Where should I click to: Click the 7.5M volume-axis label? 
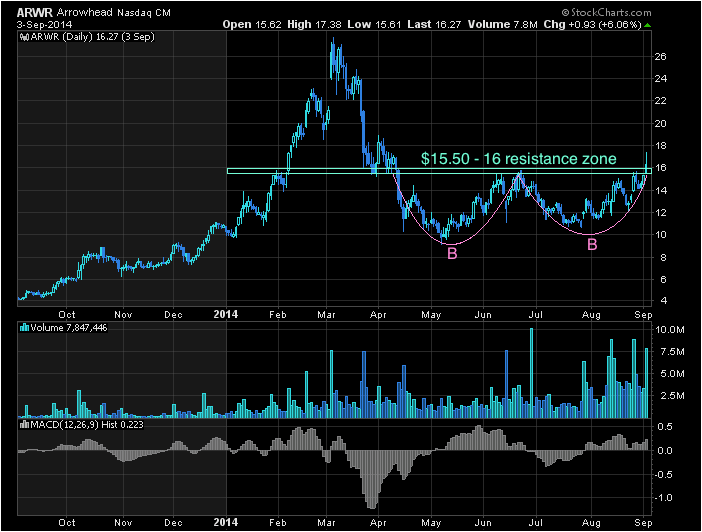[x=672, y=352]
